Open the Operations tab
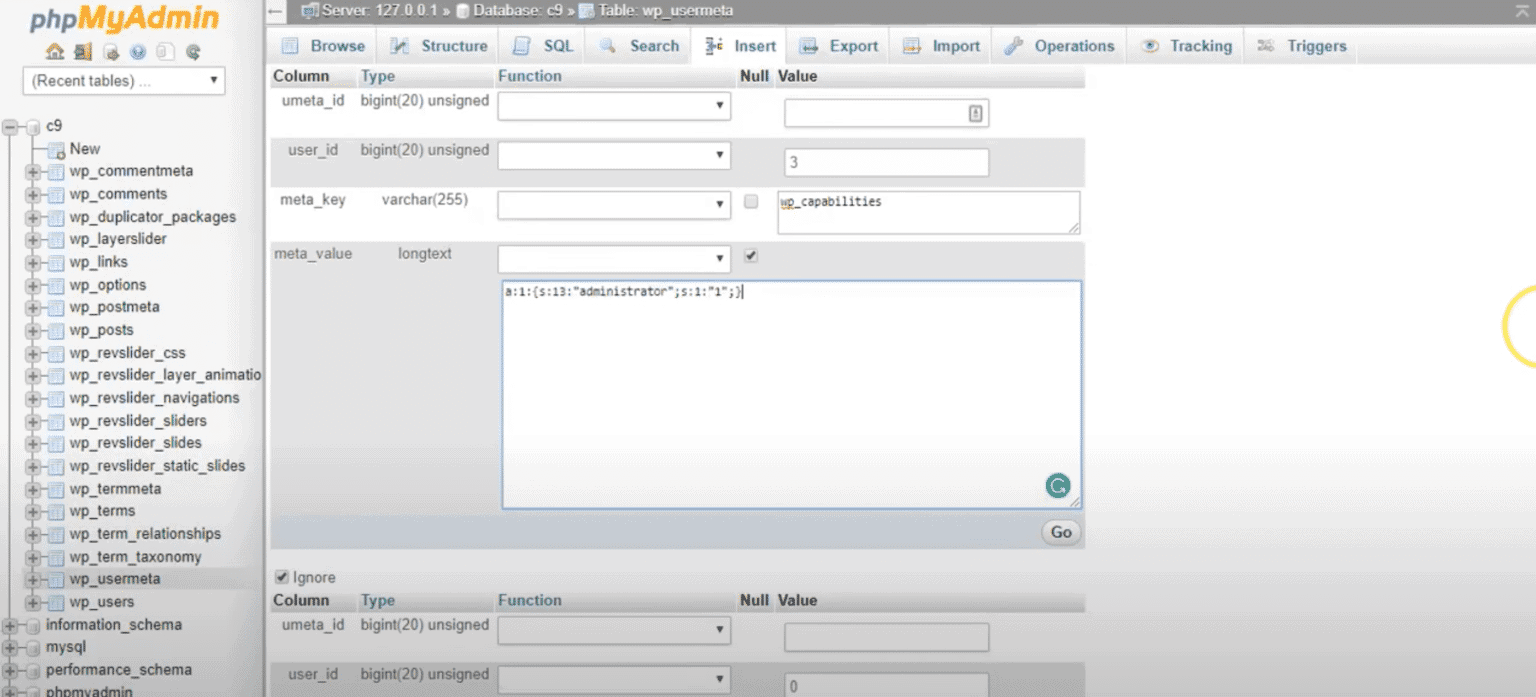The image size is (1536, 697). [x=1069, y=45]
